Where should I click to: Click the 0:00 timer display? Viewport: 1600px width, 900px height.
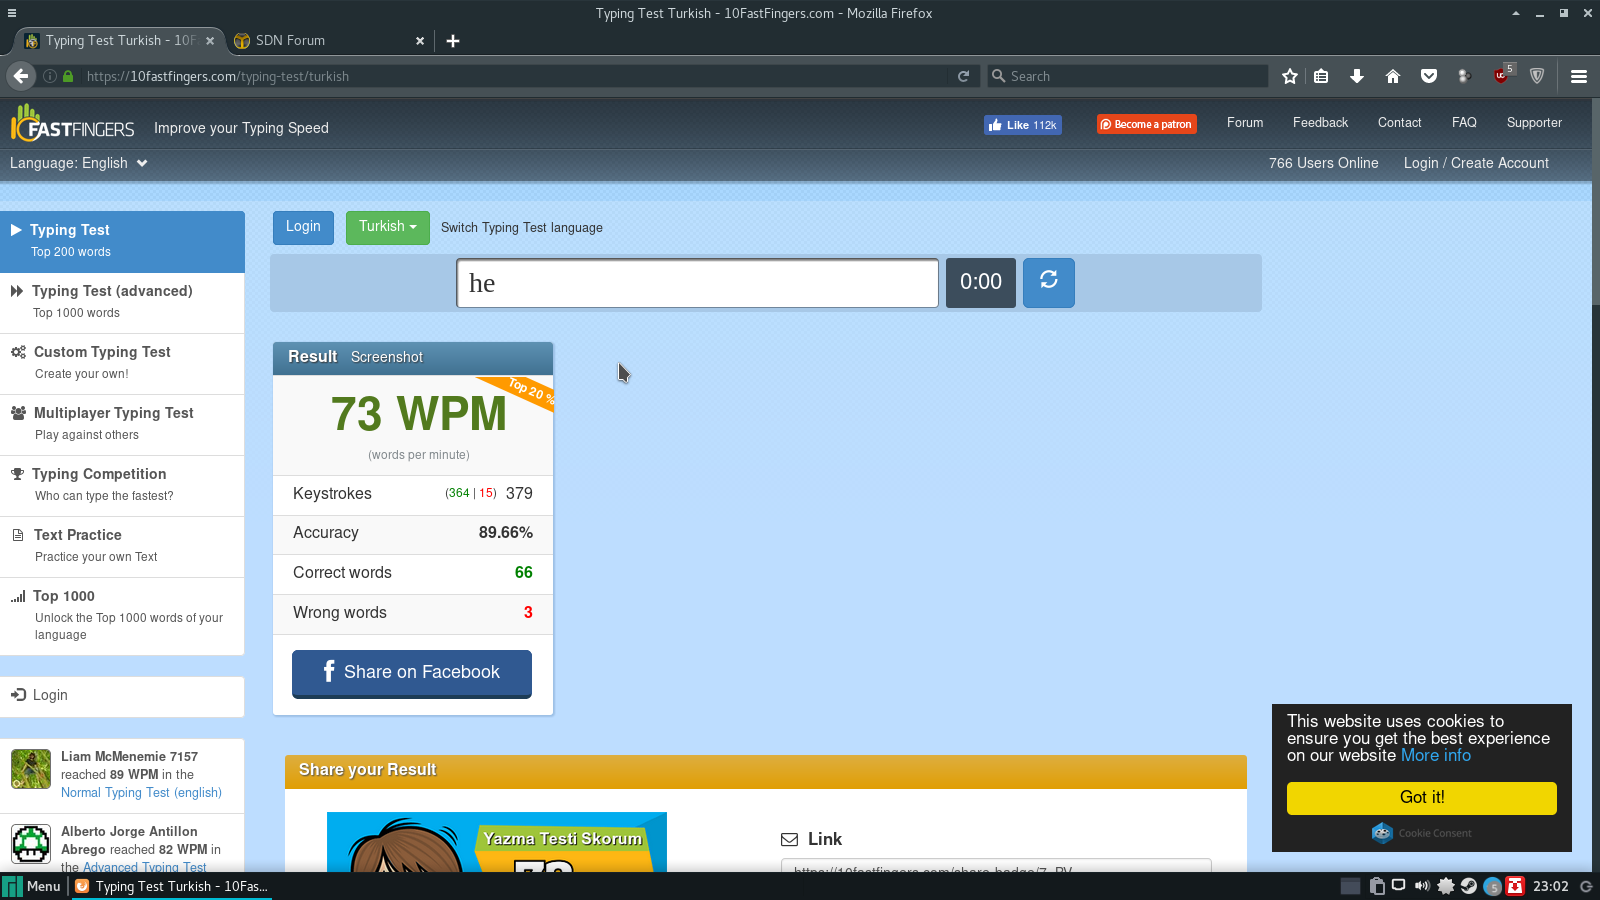(980, 282)
